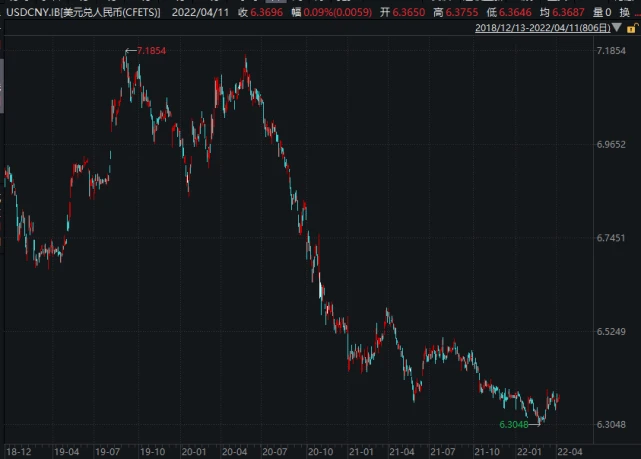Click the 6.7451 level on price axis
Image resolution: width=641 pixels, height=459 pixels.
click(x=611, y=238)
